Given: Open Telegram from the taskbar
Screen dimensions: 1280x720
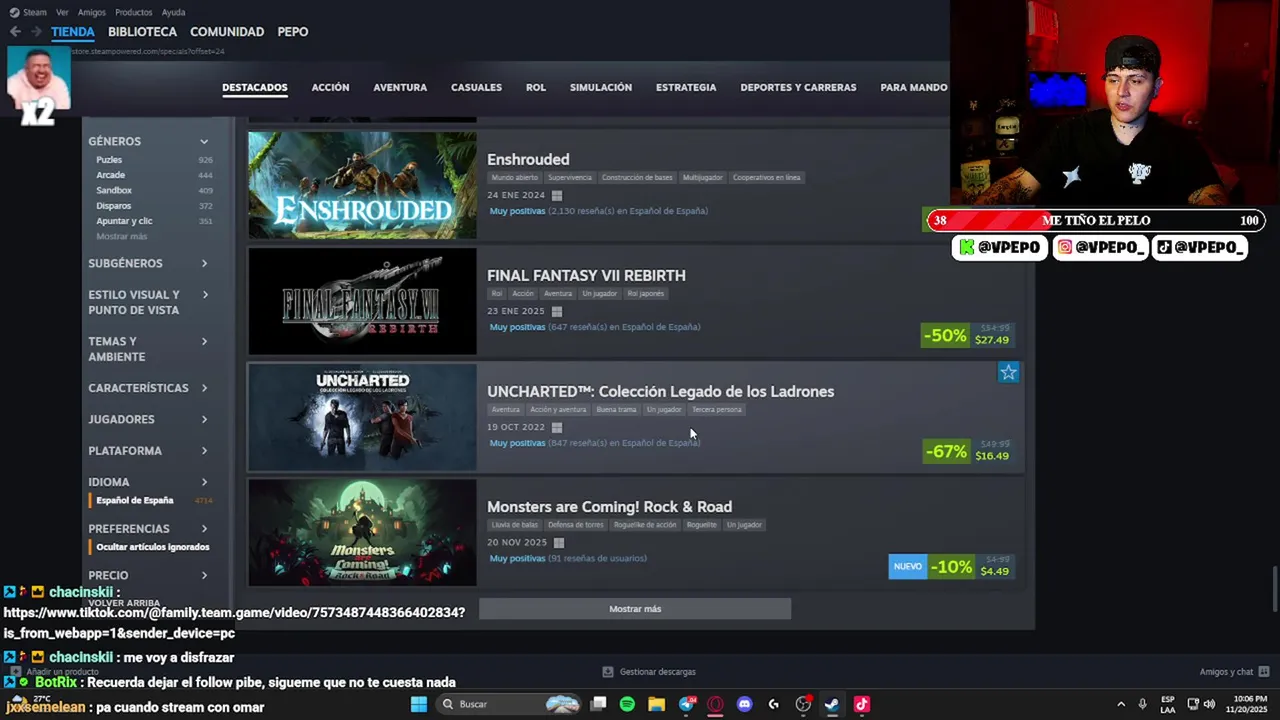Looking at the screenshot, I should tap(686, 704).
